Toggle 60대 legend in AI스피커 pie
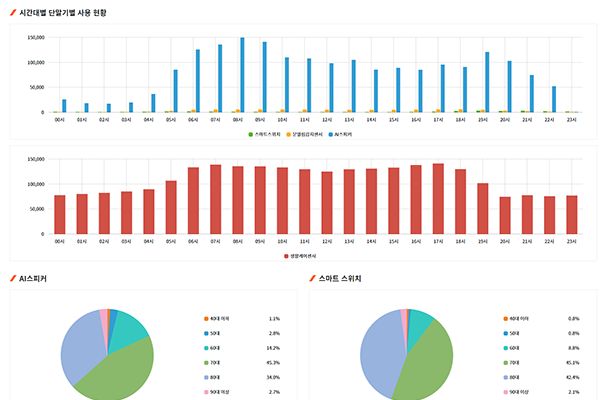Image resolution: width=600 pixels, height=400 pixels. point(212,348)
